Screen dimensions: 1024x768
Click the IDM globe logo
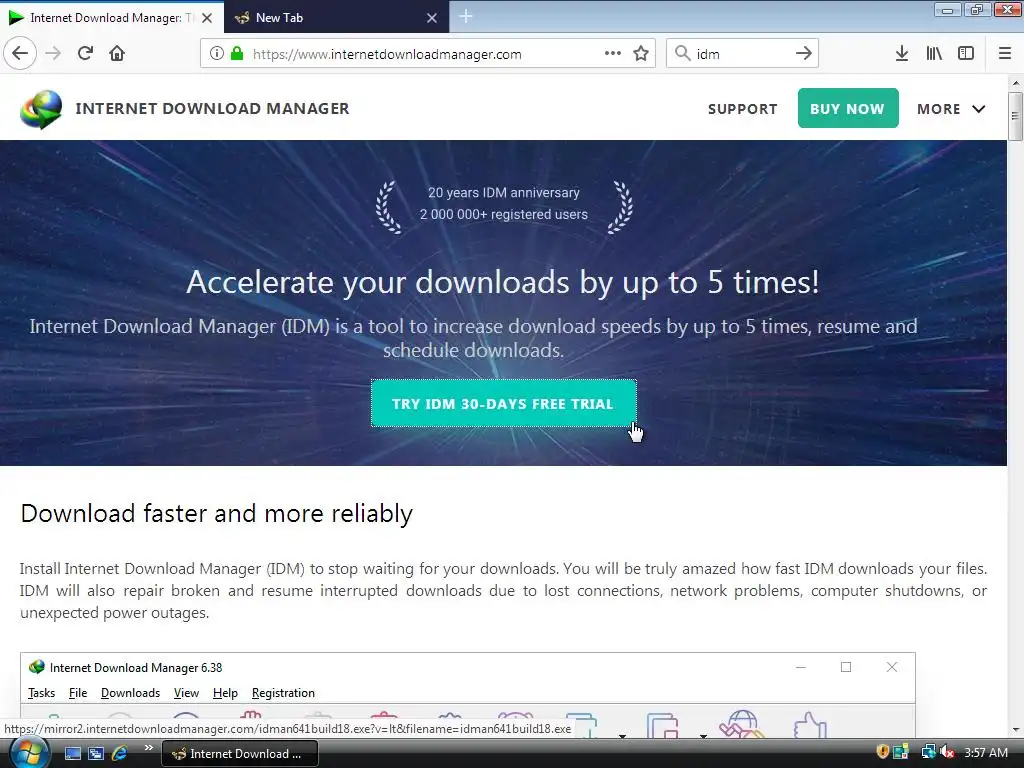coord(41,109)
